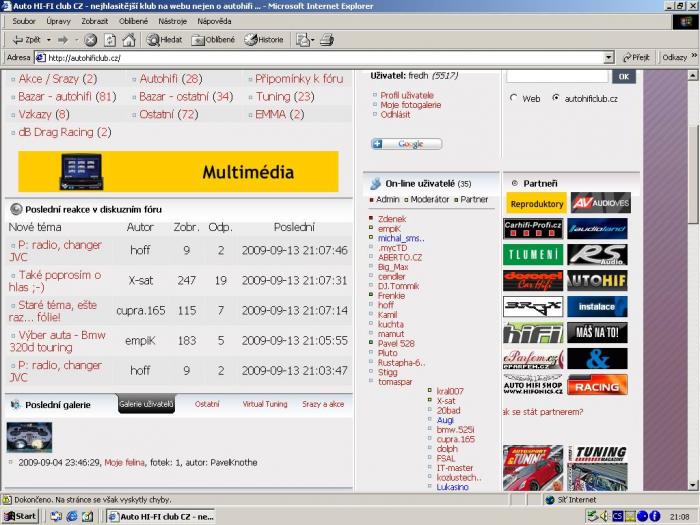Viewport: 700px width, 525px height.
Task: Select the Web search radio button
Action: point(514,99)
